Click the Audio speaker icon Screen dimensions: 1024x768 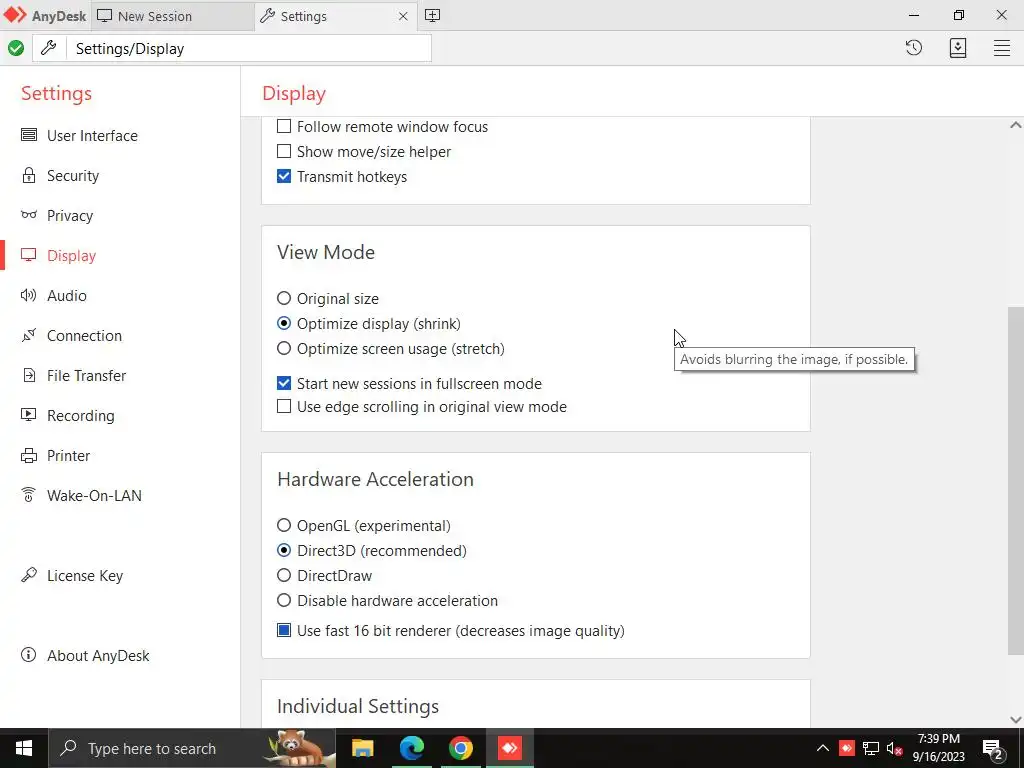coord(29,295)
